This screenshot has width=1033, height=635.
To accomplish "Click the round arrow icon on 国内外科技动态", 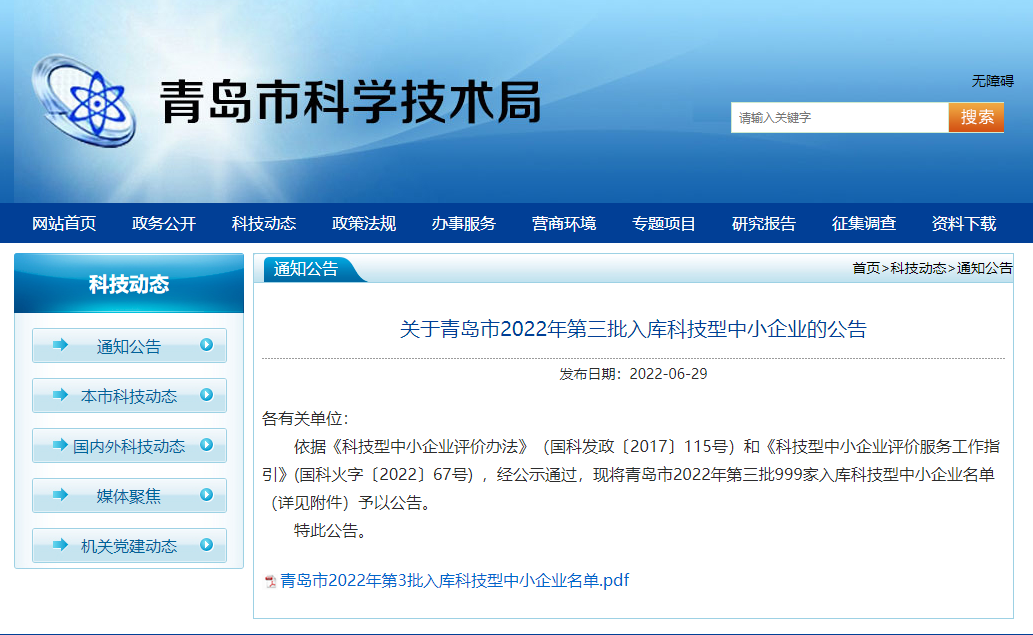I will click(x=206, y=445).
